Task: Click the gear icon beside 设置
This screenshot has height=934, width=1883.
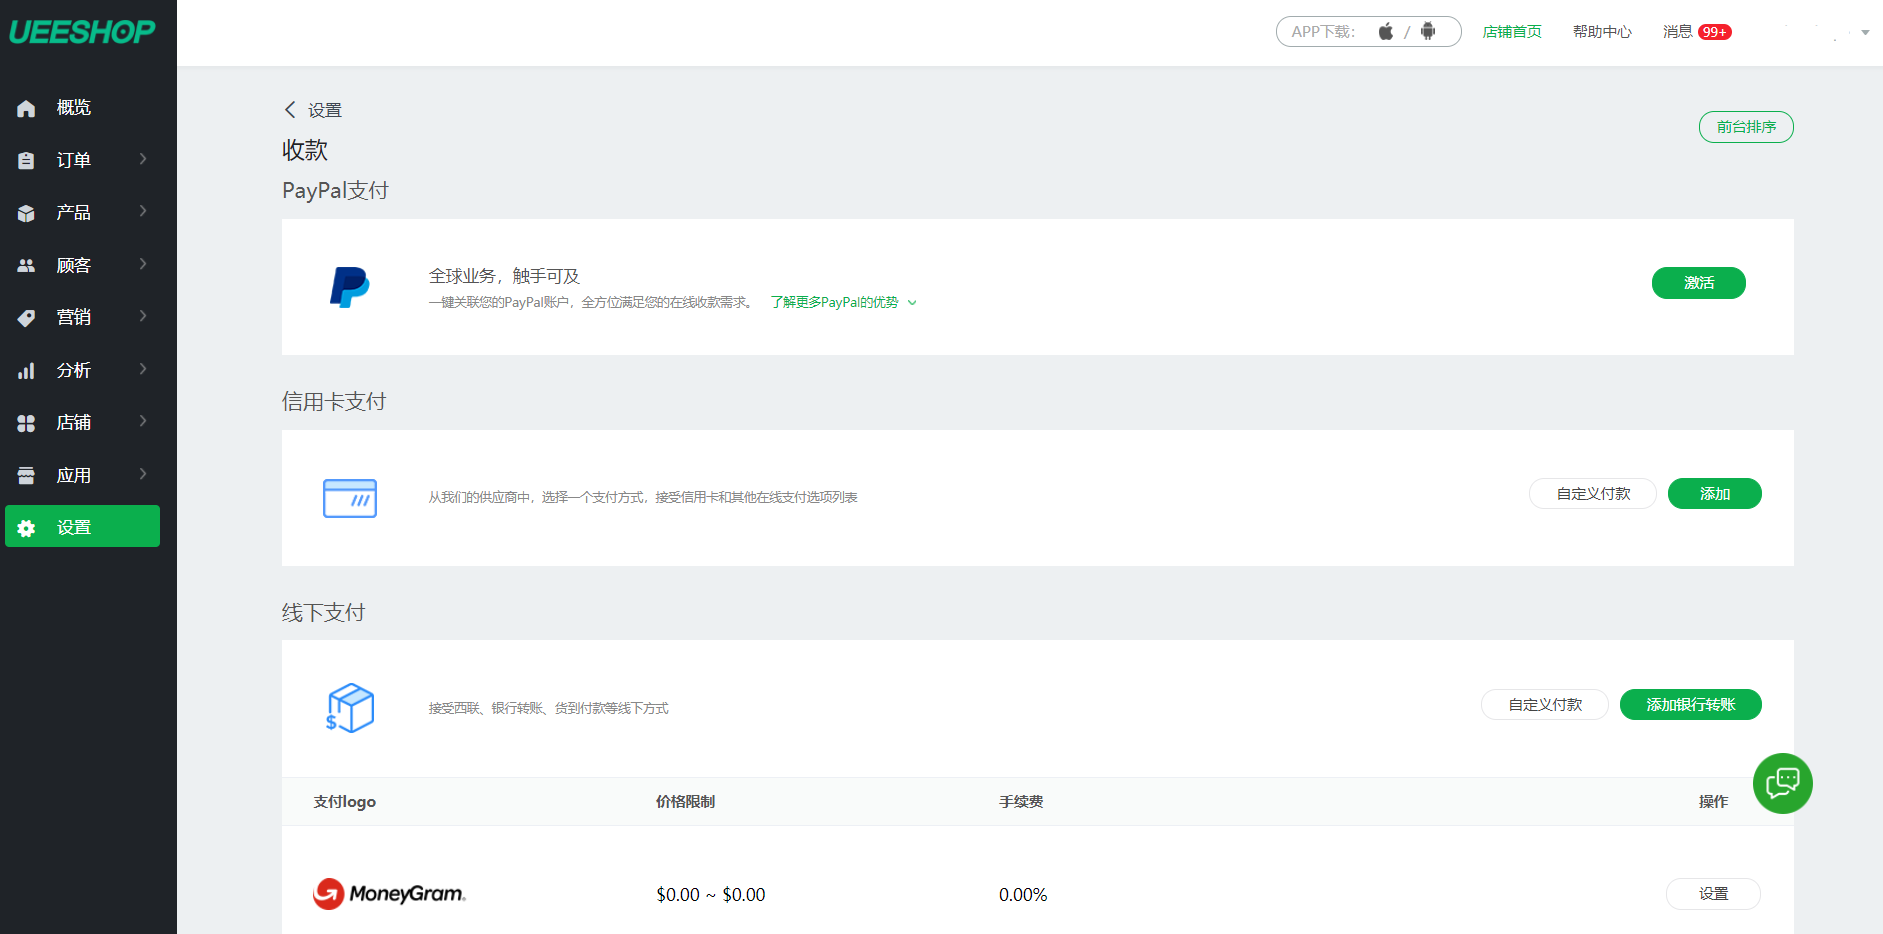Action: click(x=26, y=528)
